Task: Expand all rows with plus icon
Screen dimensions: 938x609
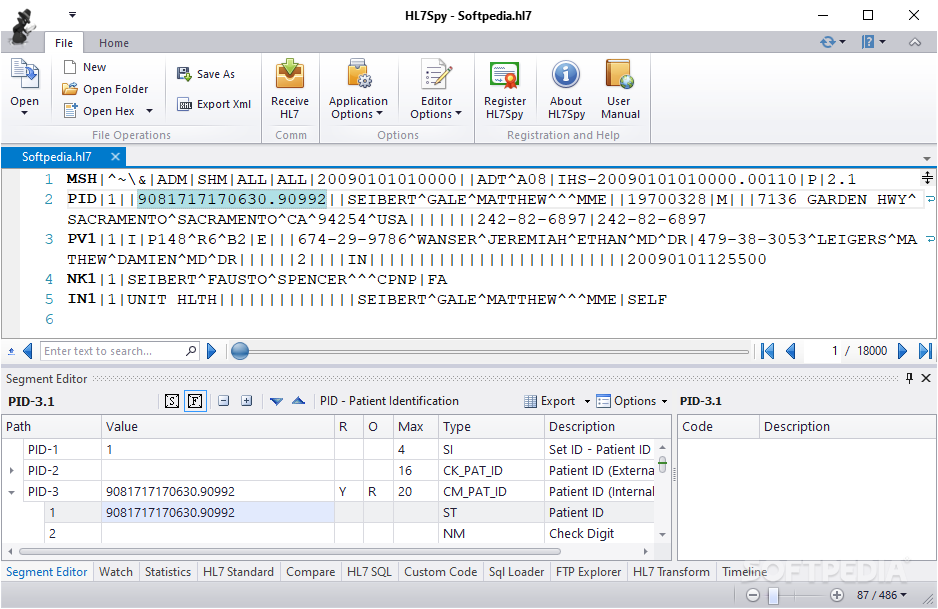Action: click(246, 401)
